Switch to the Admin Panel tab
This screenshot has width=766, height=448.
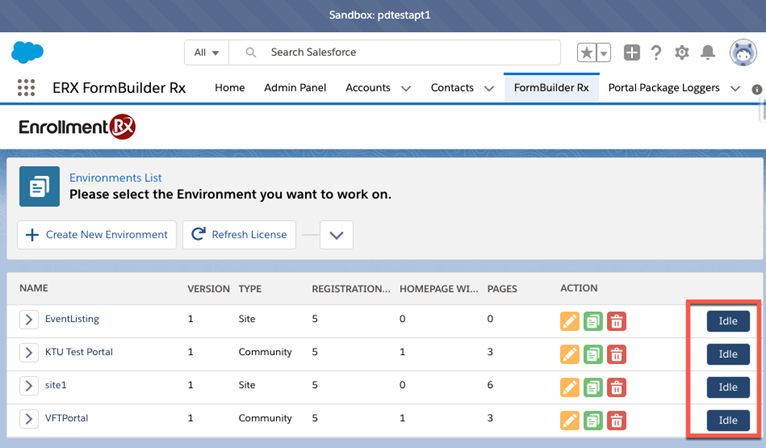coord(295,88)
